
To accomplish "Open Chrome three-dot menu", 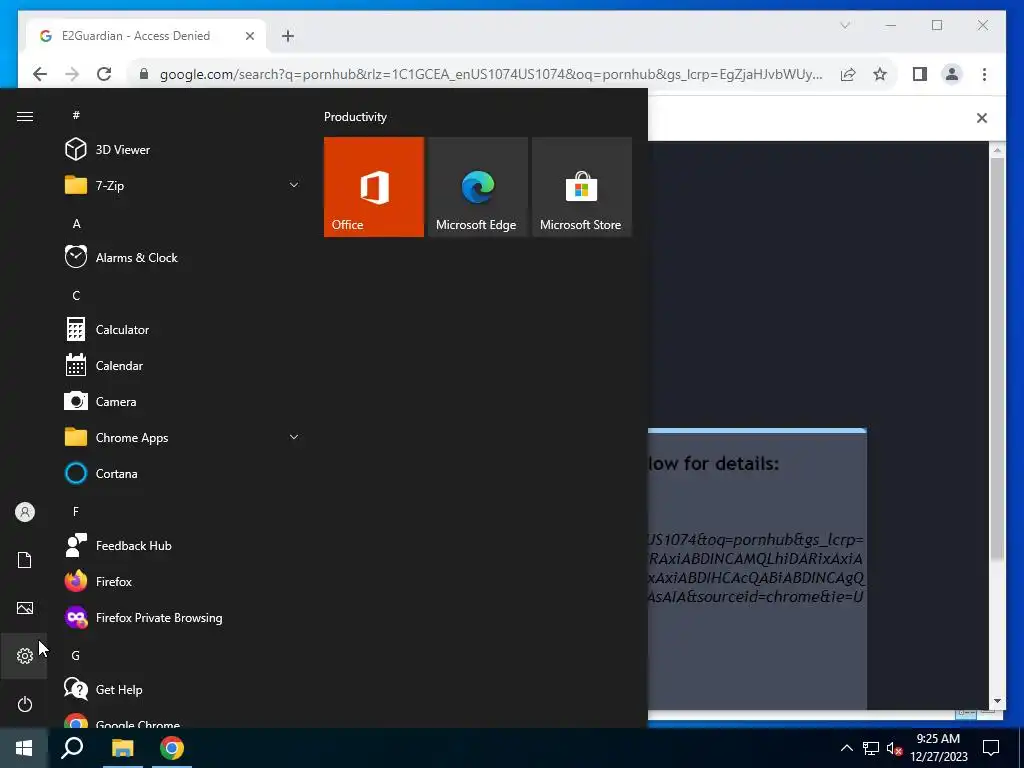I will (x=984, y=74).
